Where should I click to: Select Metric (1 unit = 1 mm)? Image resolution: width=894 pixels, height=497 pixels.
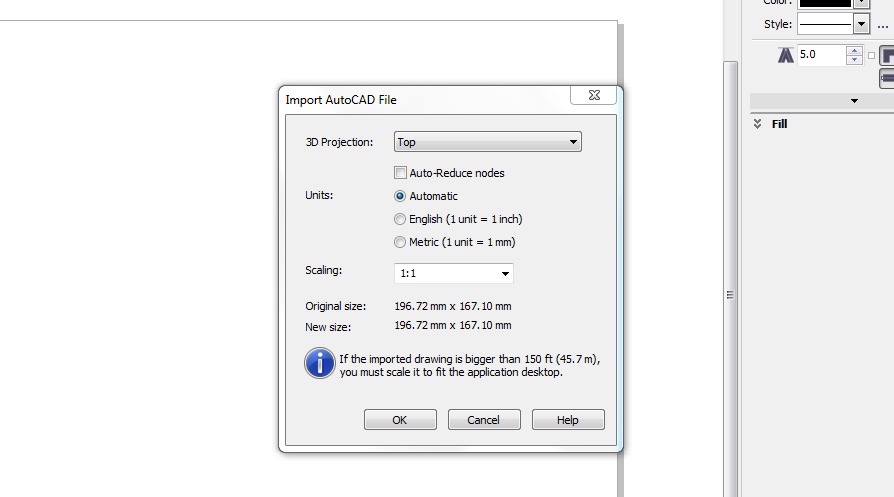[x=400, y=242]
